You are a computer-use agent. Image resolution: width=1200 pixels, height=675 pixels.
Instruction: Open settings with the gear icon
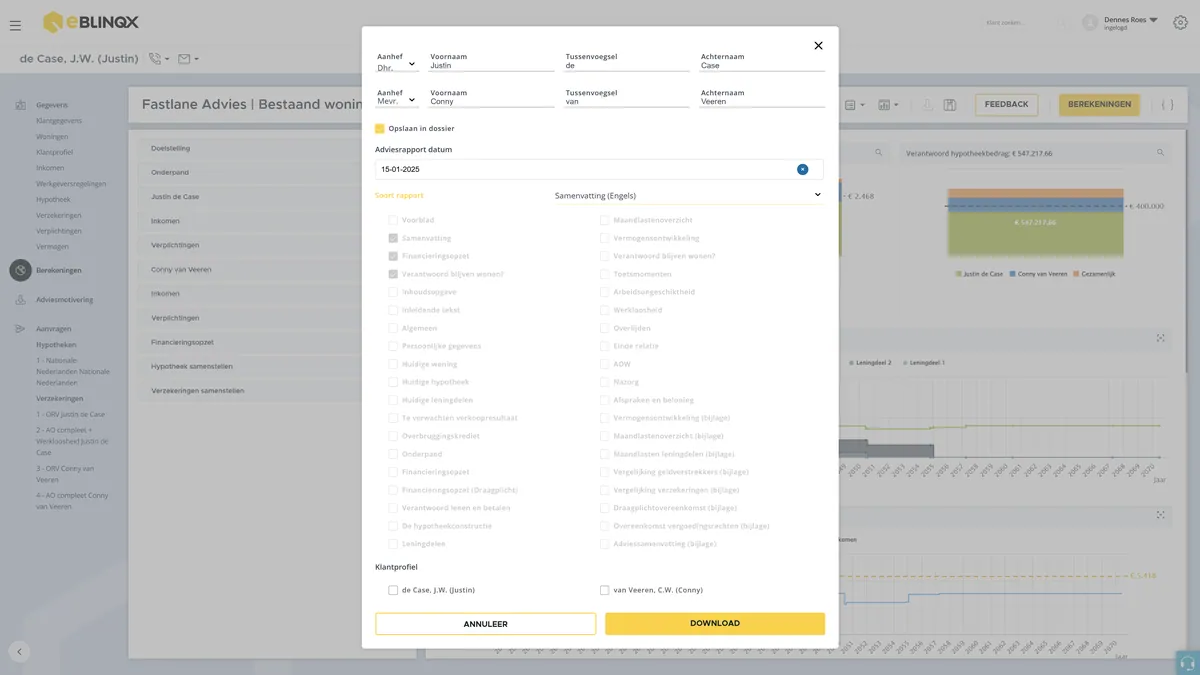coord(1180,23)
